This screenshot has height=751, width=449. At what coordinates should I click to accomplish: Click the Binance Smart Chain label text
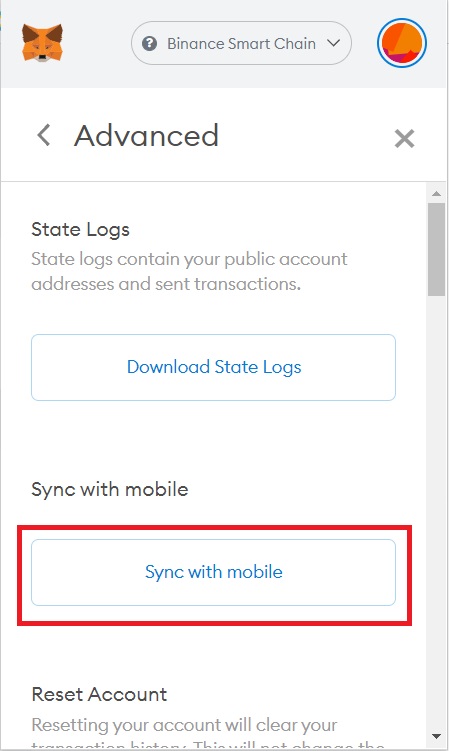pyautogui.click(x=242, y=44)
